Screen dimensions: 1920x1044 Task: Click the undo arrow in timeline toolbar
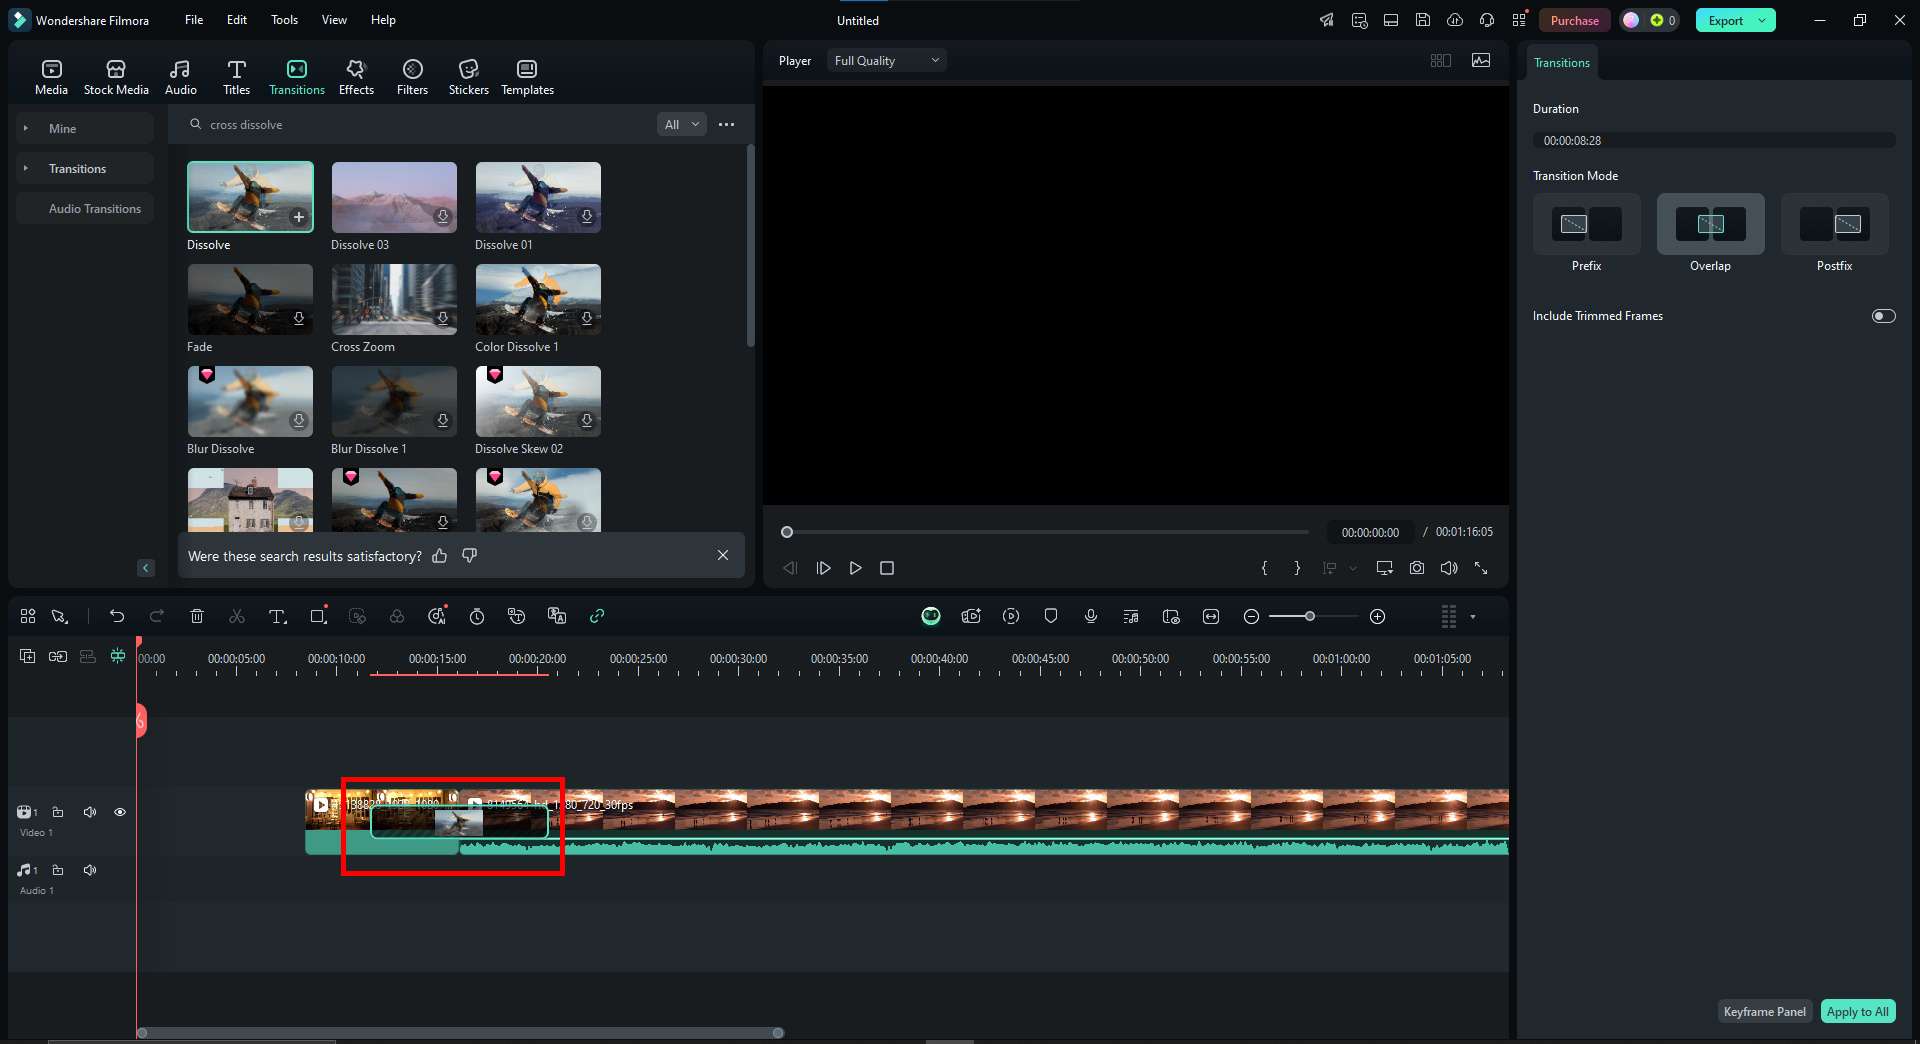(117, 616)
